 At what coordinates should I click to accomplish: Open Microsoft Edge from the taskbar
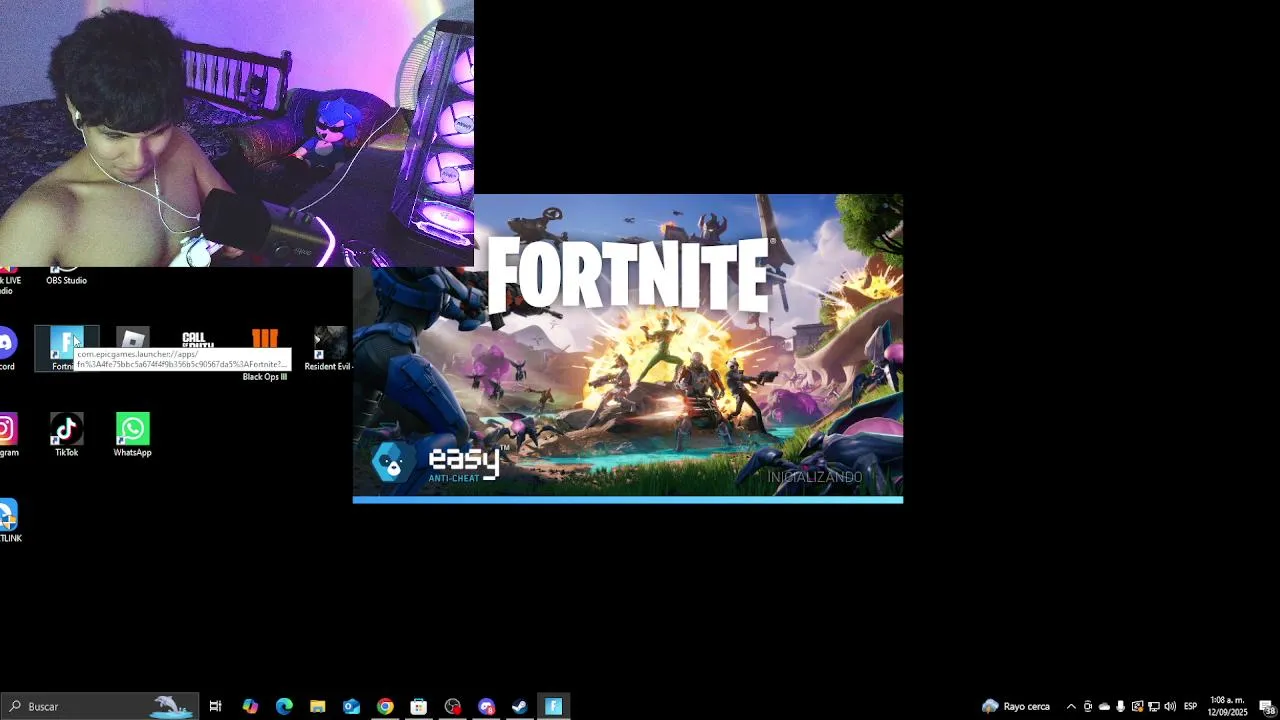284,706
